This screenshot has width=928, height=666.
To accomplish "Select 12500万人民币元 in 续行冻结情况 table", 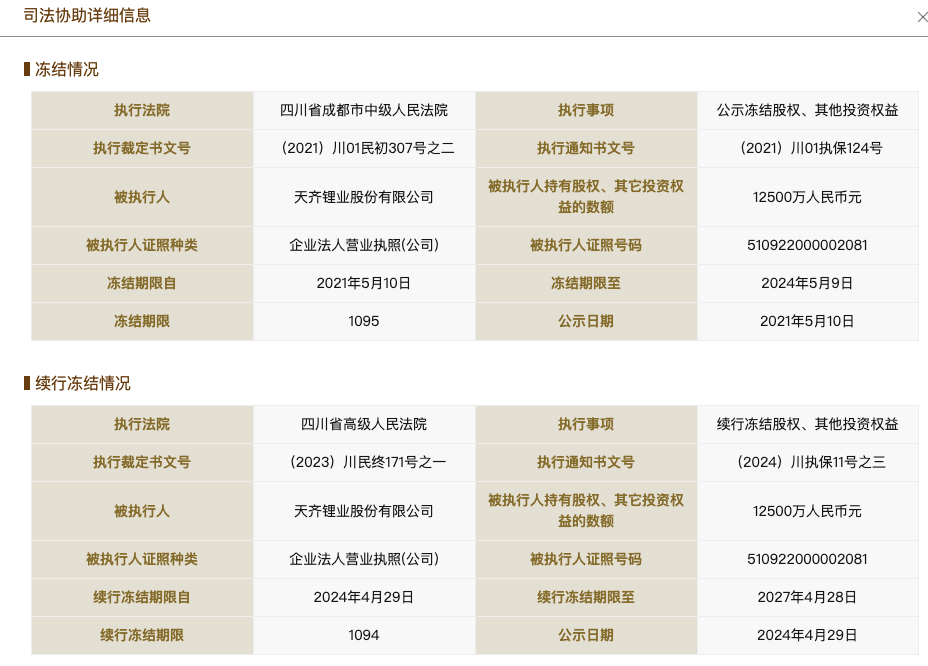I will coord(807,511).
